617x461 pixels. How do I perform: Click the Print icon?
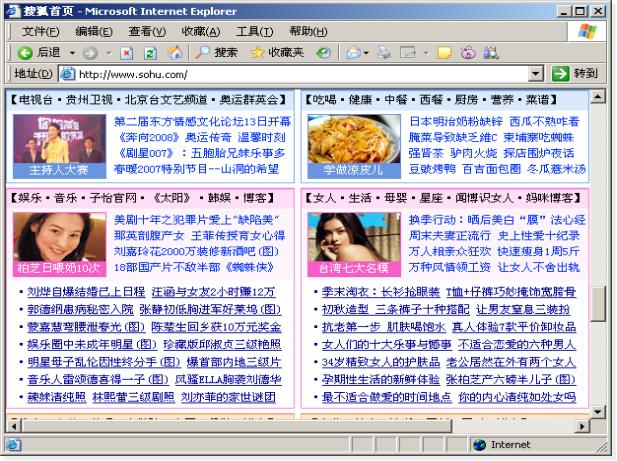384,52
